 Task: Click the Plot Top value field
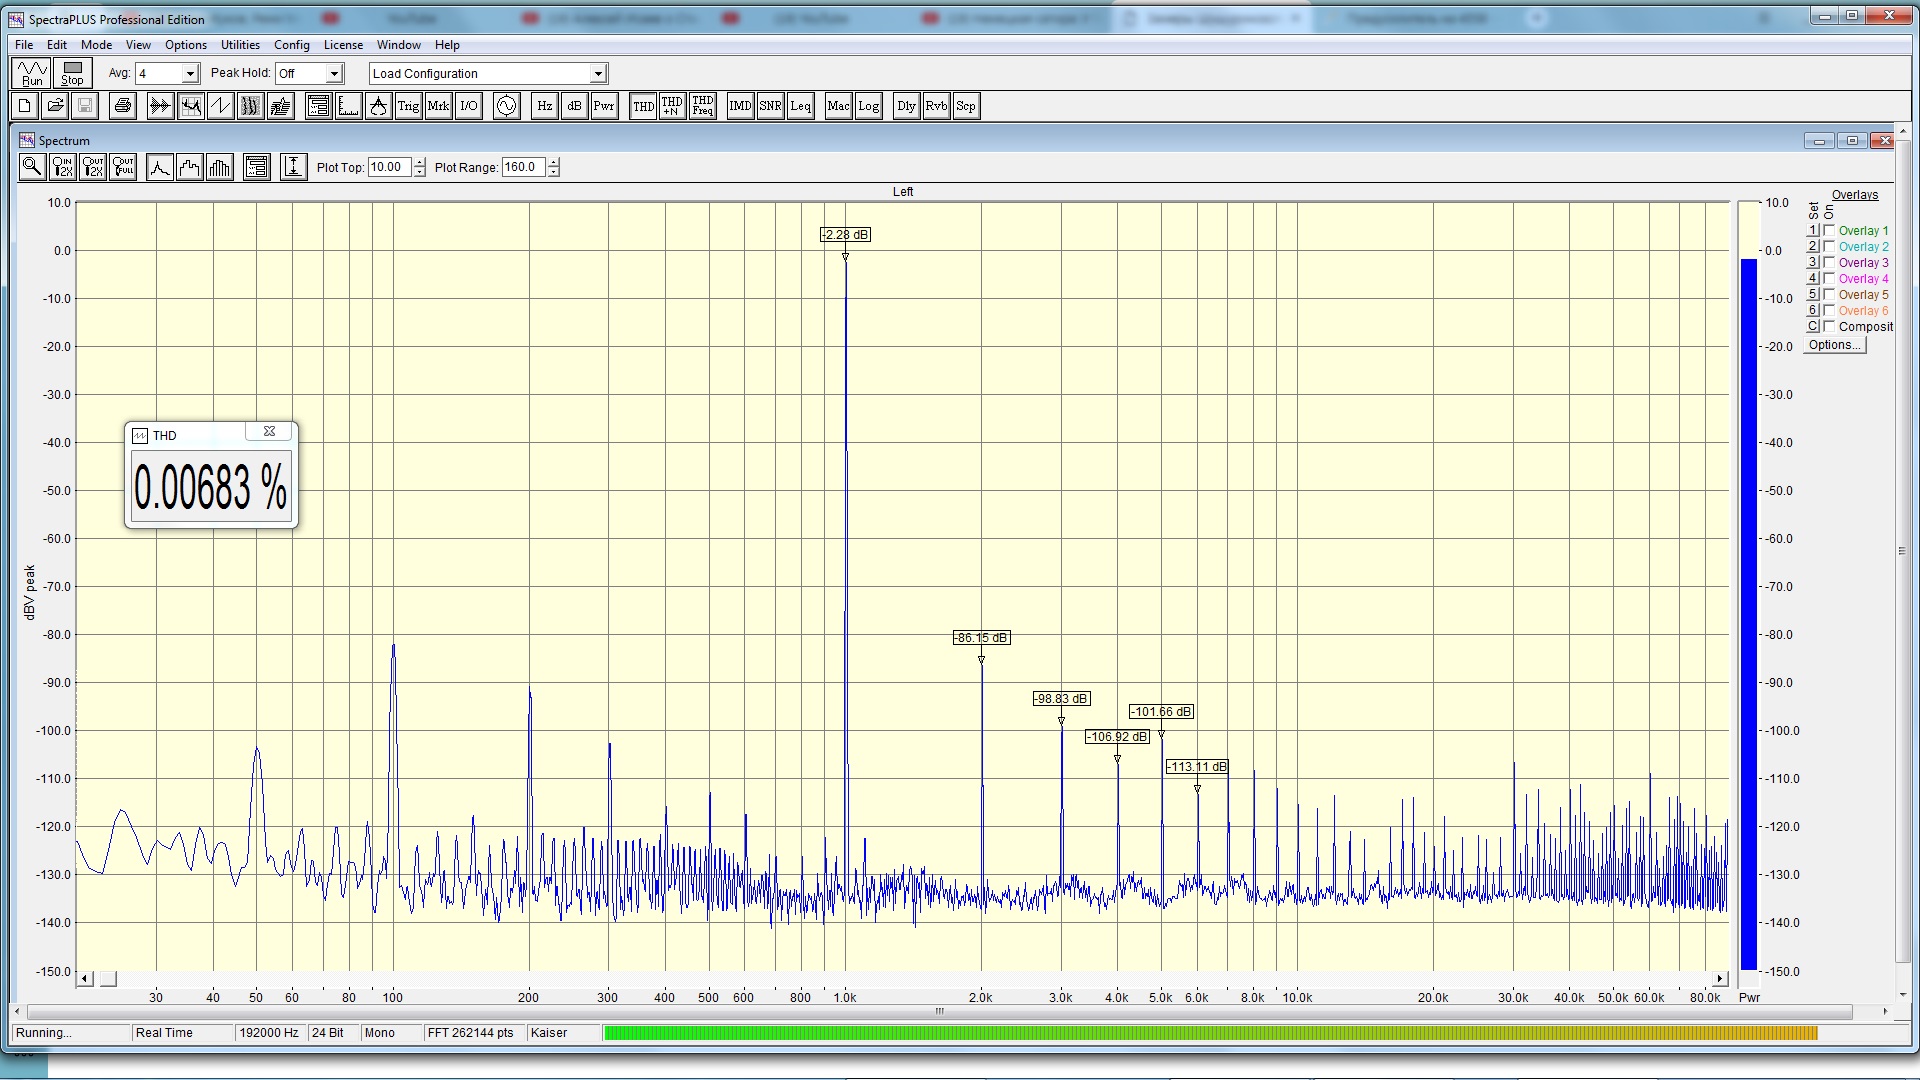pyautogui.click(x=389, y=167)
